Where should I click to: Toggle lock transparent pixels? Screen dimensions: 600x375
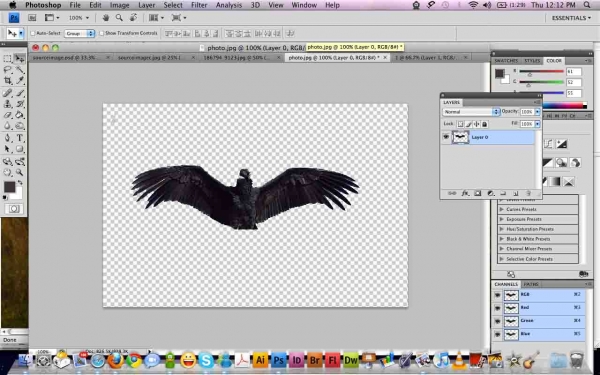[x=460, y=124]
